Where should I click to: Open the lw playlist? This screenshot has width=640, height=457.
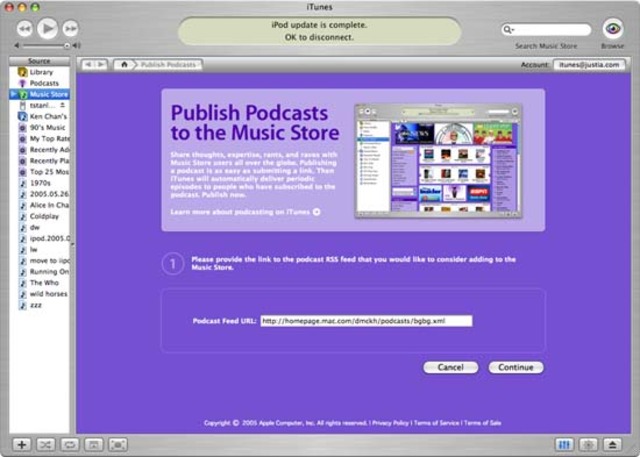(40, 249)
